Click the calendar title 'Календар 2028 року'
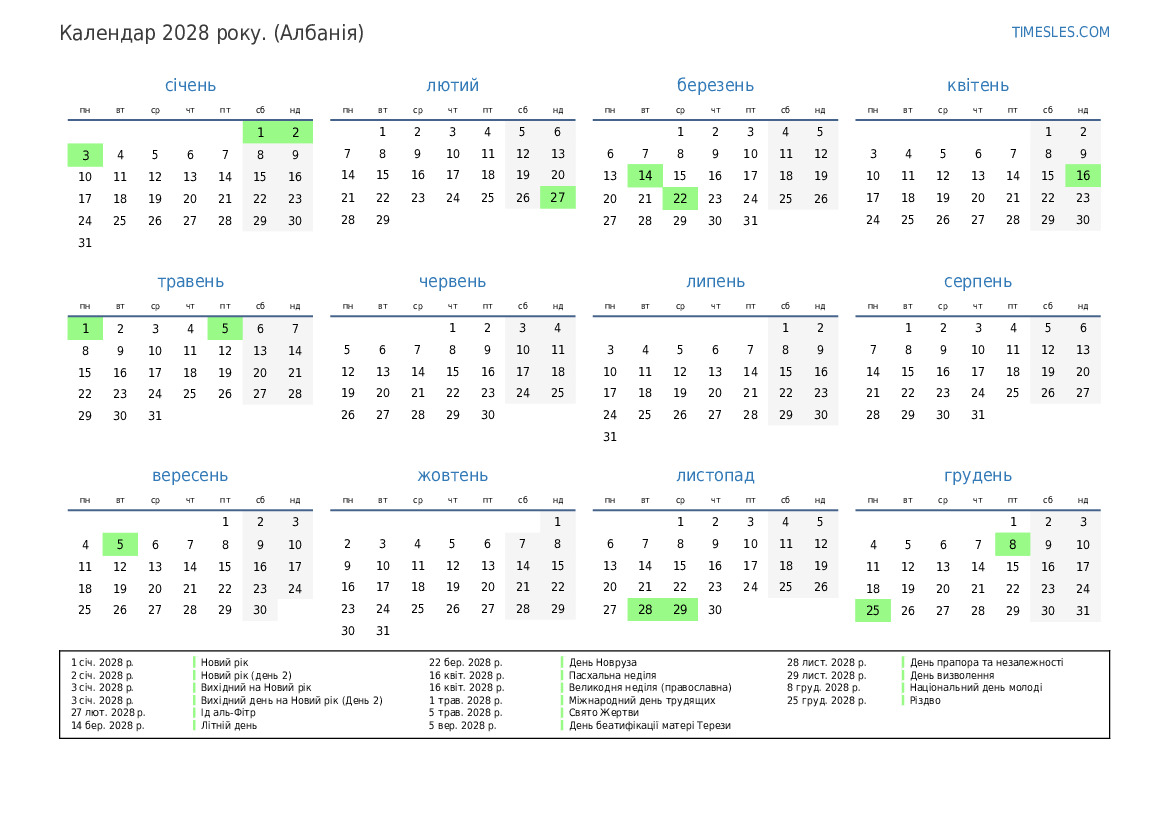 211,33
